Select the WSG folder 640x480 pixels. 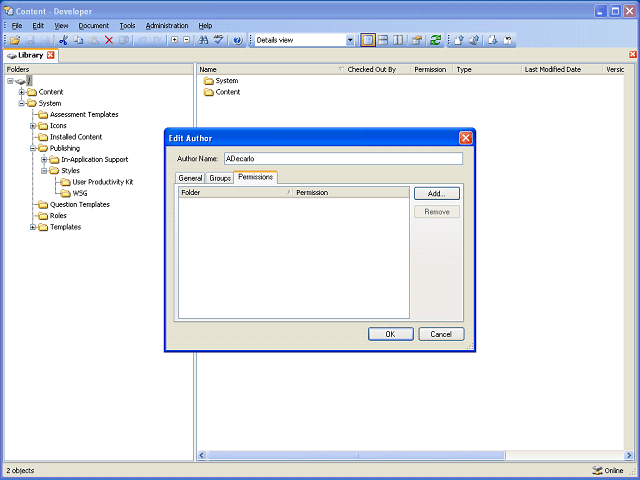tap(80, 193)
